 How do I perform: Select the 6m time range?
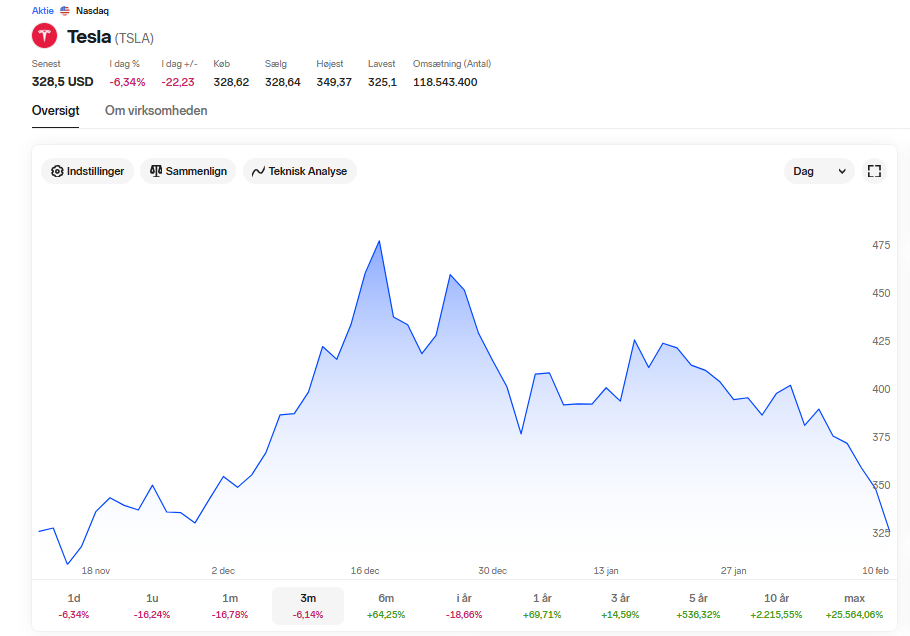(386, 606)
